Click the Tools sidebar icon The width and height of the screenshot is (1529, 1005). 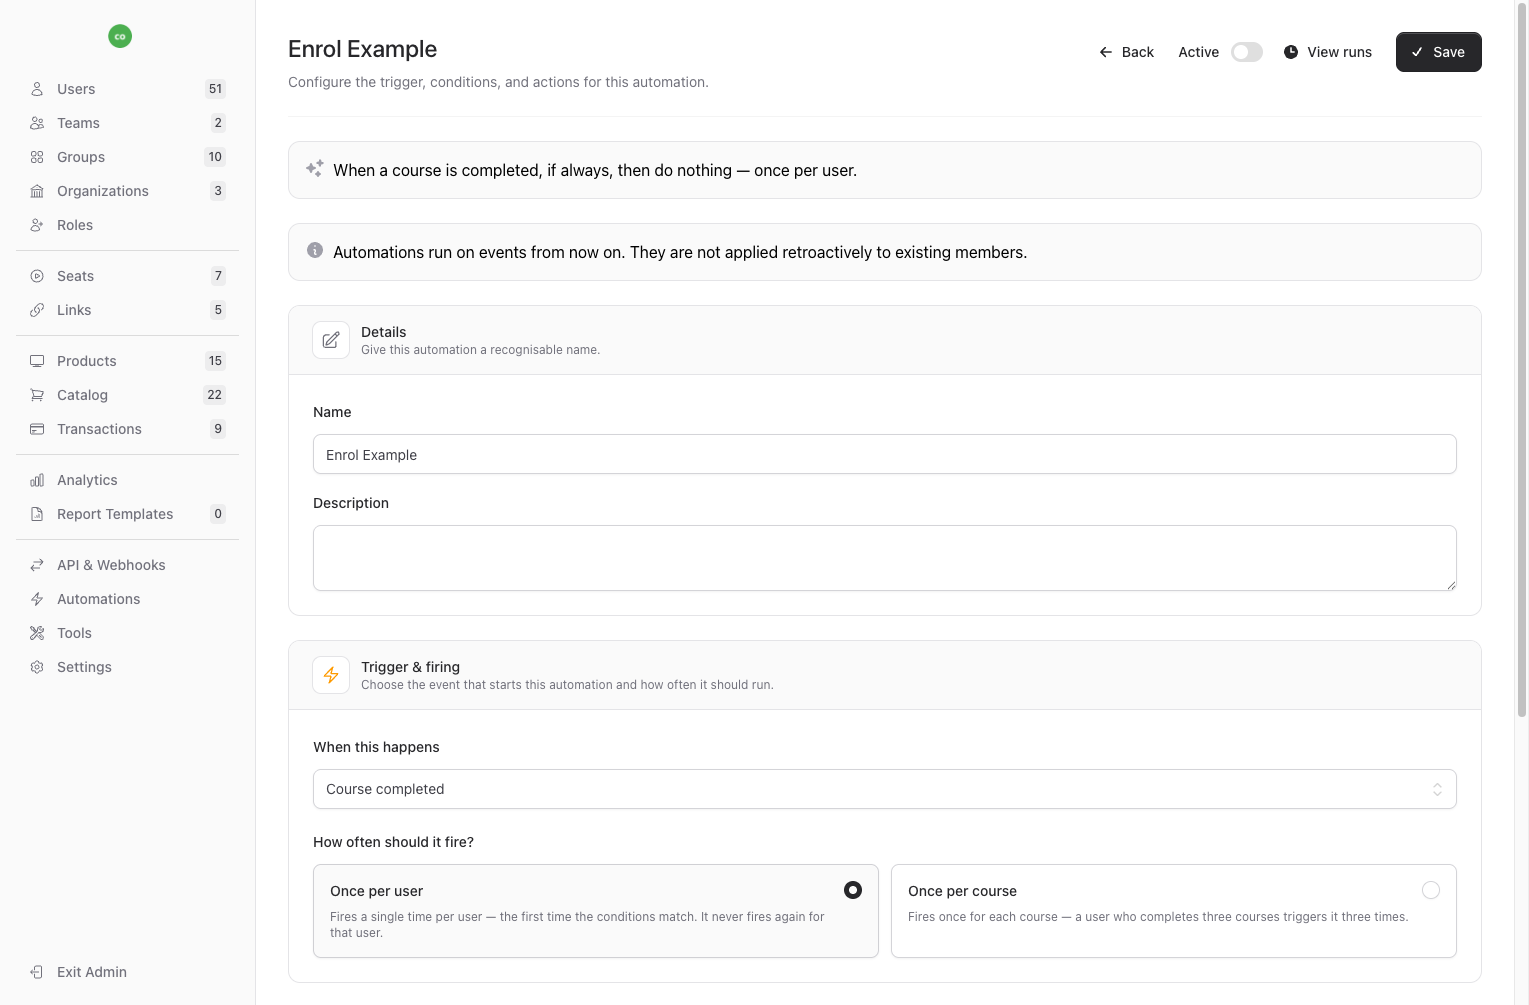[x=37, y=633]
